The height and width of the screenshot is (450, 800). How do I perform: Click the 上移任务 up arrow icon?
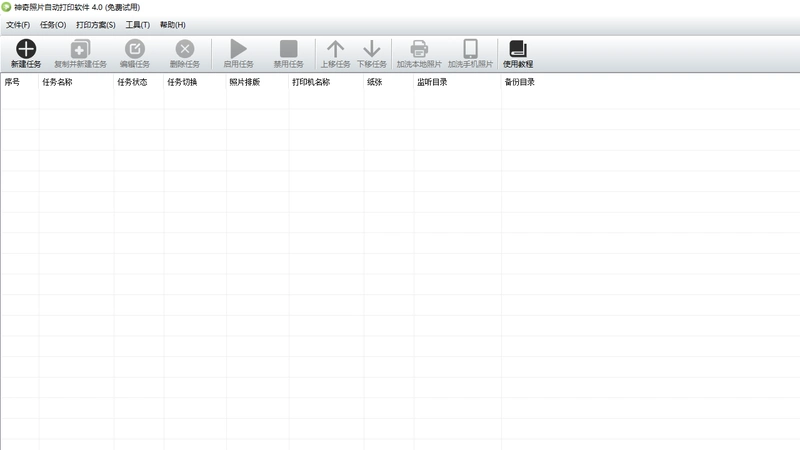pyautogui.click(x=335, y=49)
